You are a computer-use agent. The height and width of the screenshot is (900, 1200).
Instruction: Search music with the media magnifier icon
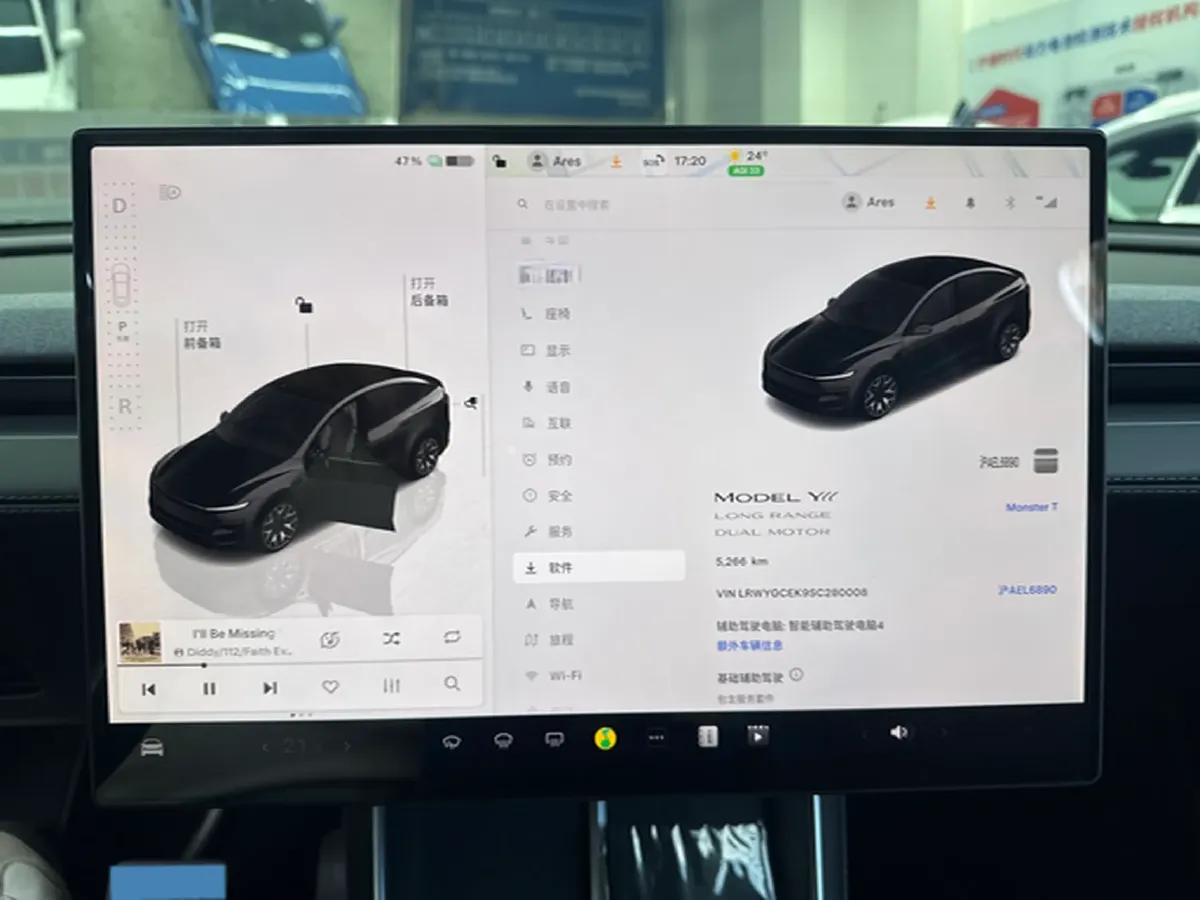(x=452, y=685)
